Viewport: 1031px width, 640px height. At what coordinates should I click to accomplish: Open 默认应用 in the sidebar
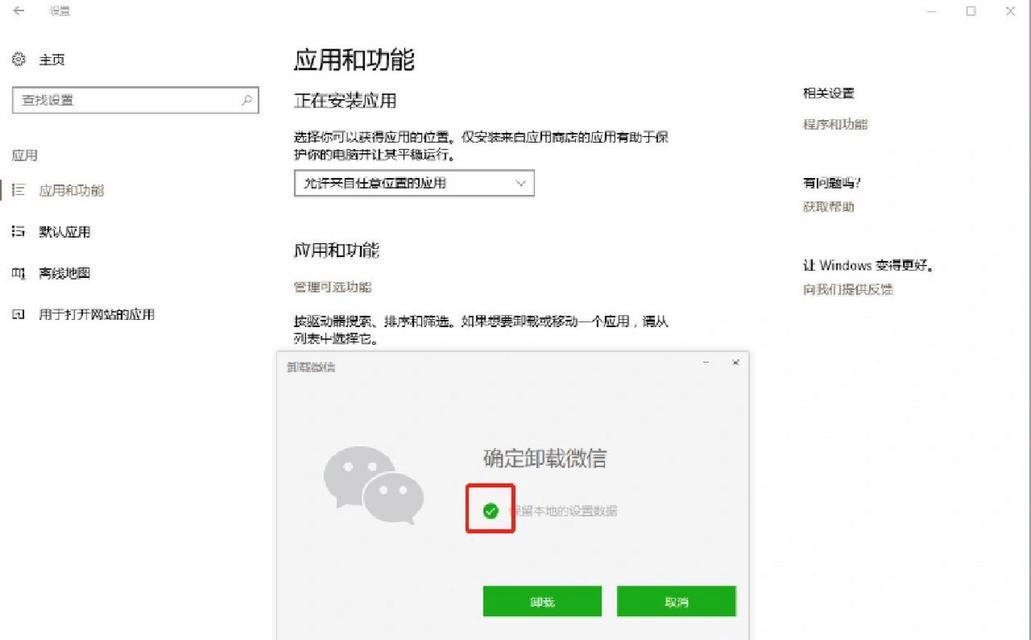(x=64, y=232)
